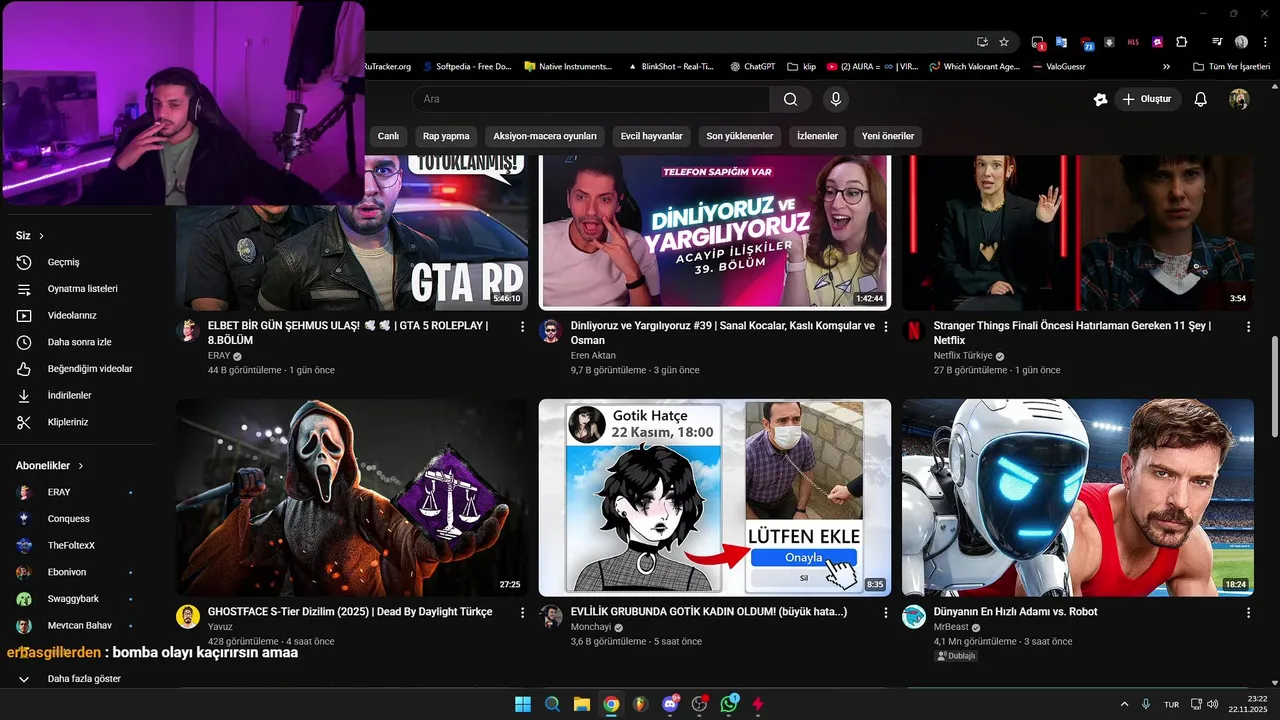Screen dimensions: 1280x720
Task: Open WhatsApp from the taskbar
Action: [x=729, y=704]
